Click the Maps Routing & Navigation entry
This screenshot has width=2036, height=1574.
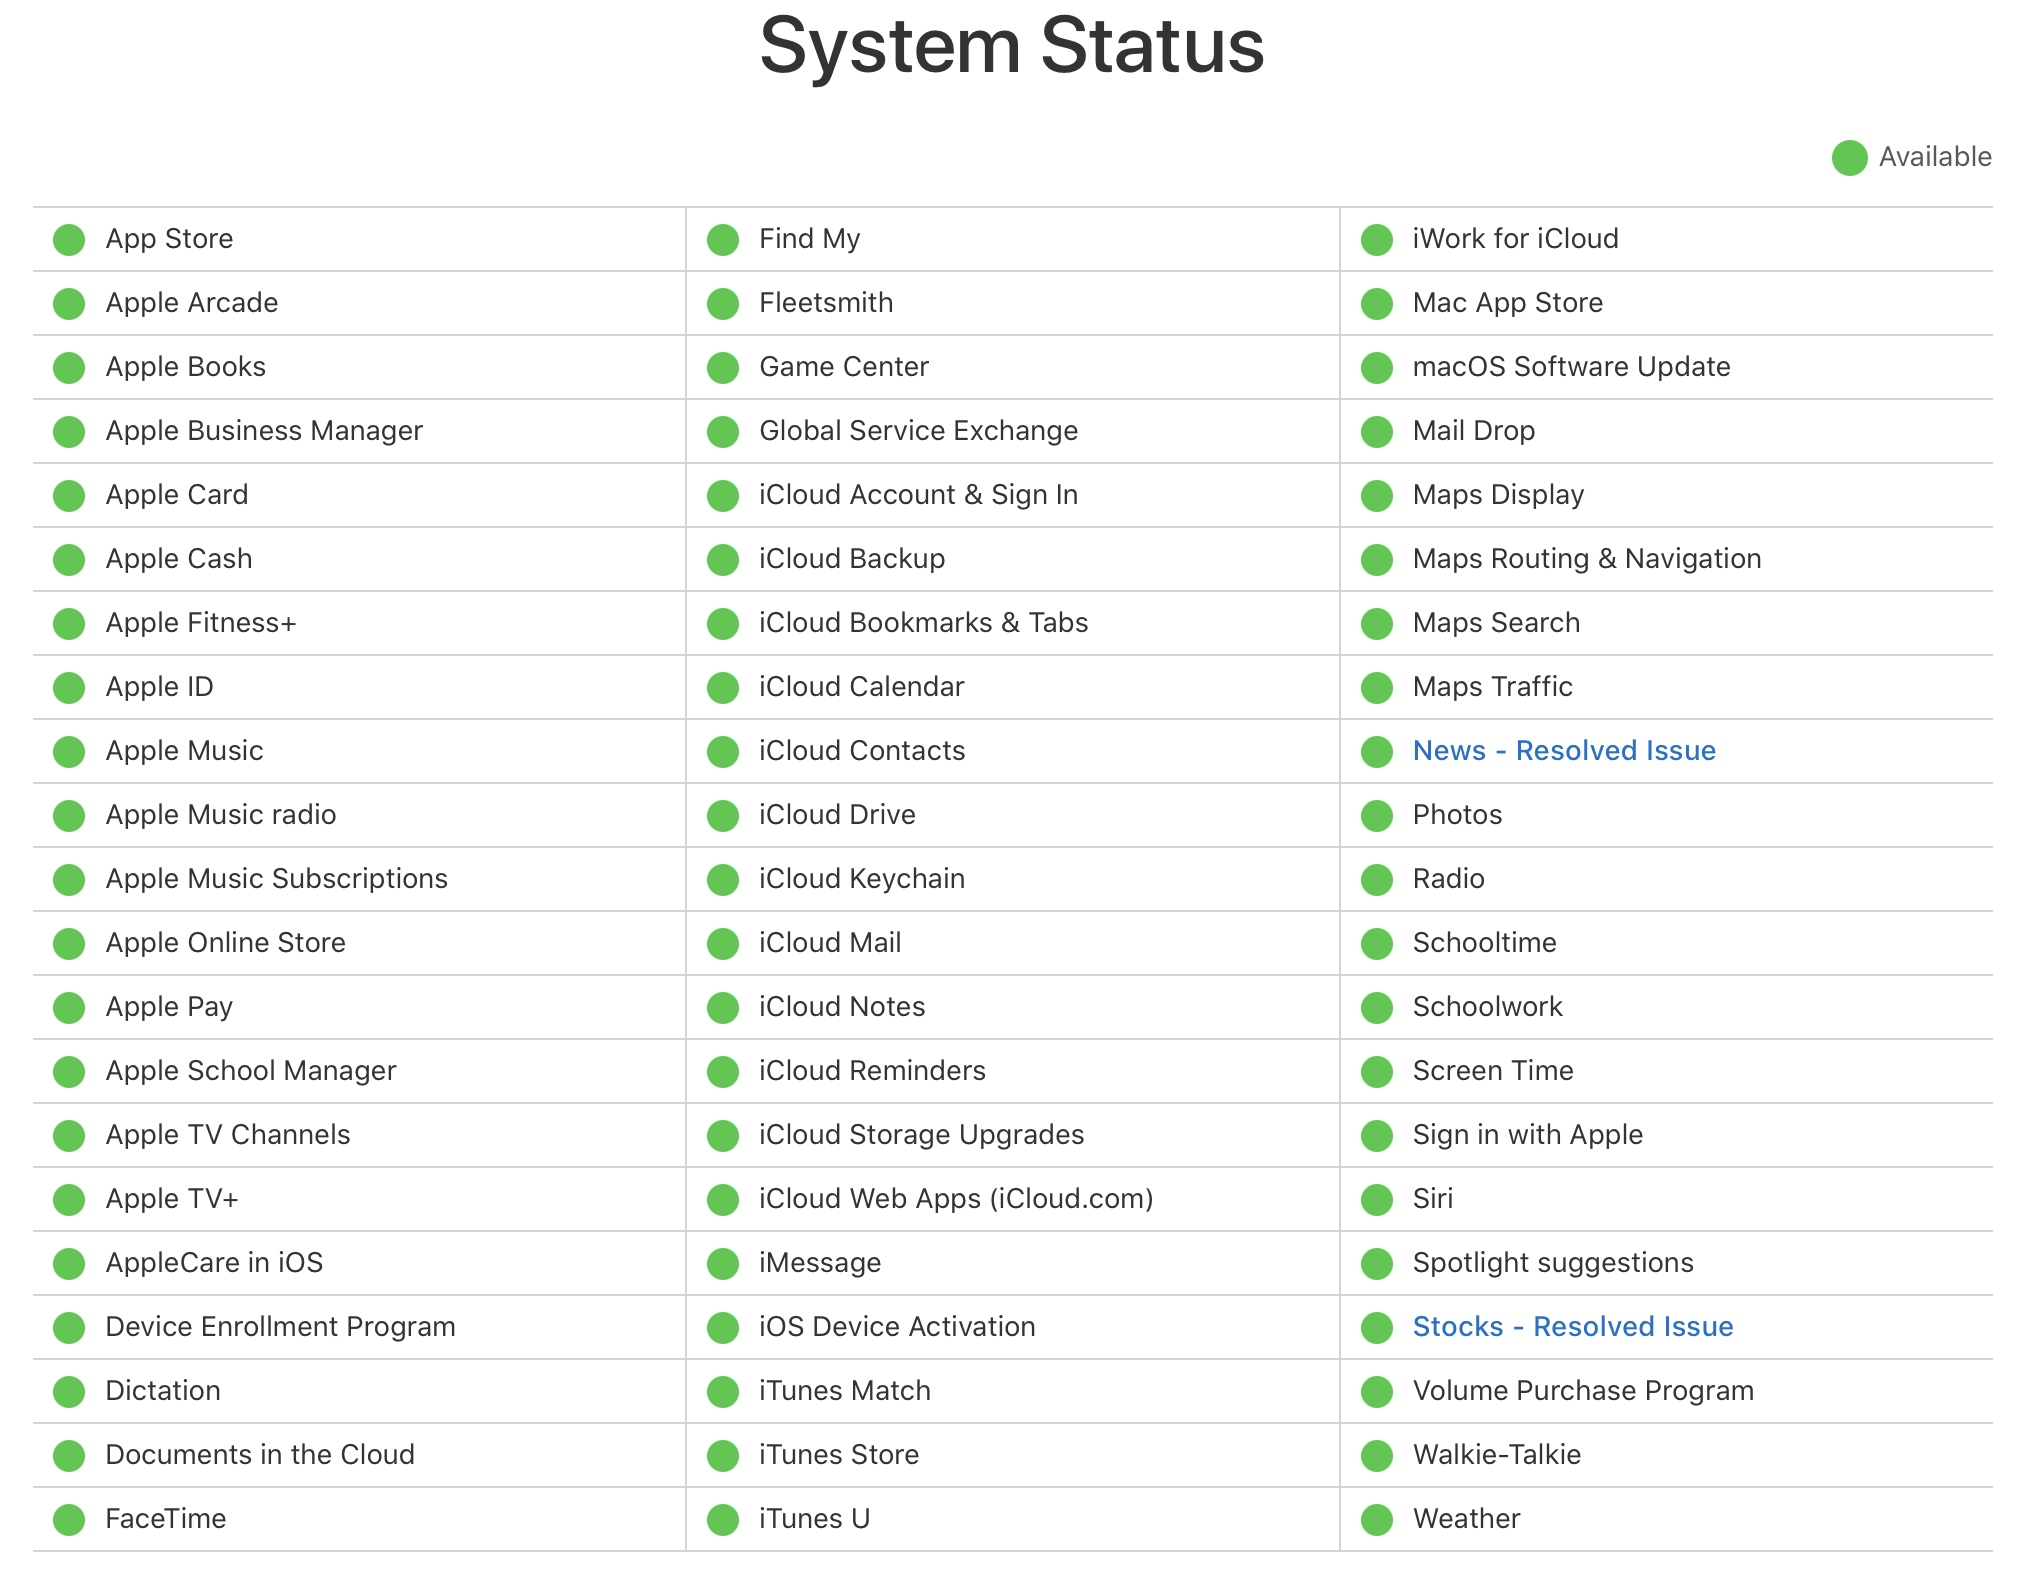[x=1586, y=559]
